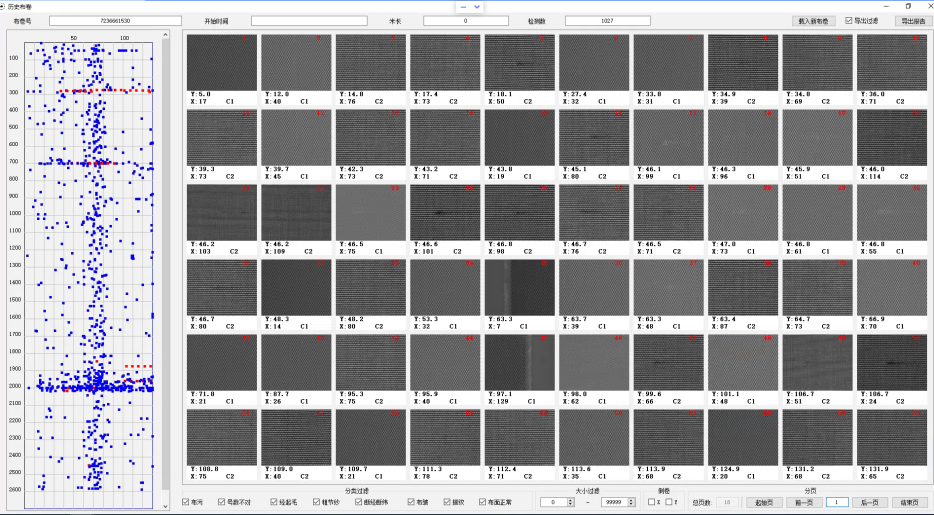Click the page number input field
Screen dimensions: 934x515
(x=836, y=502)
